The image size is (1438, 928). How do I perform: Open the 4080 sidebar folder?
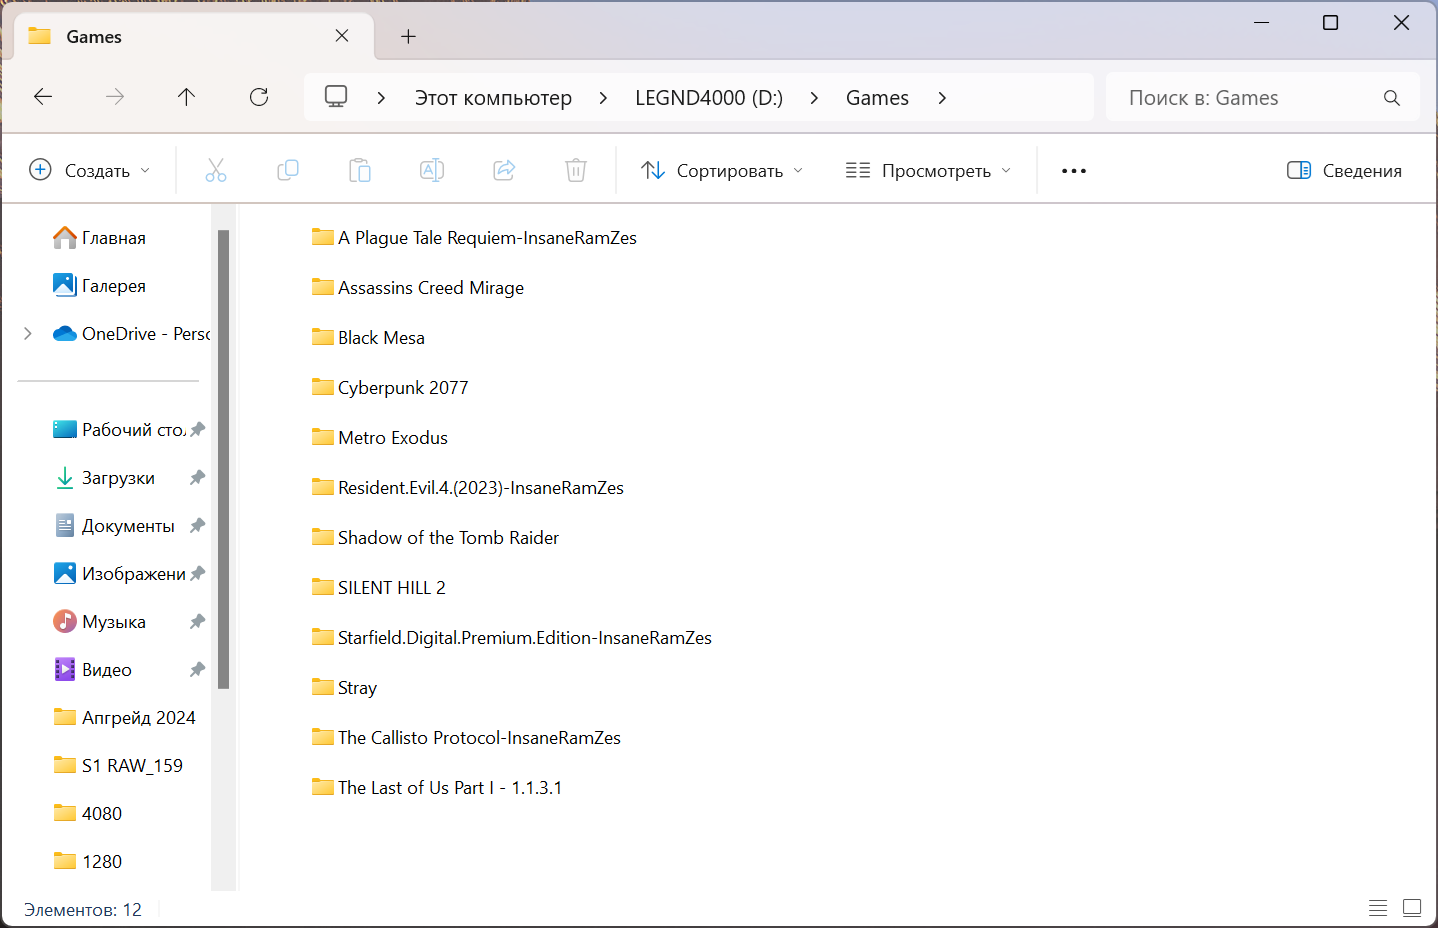point(88,814)
